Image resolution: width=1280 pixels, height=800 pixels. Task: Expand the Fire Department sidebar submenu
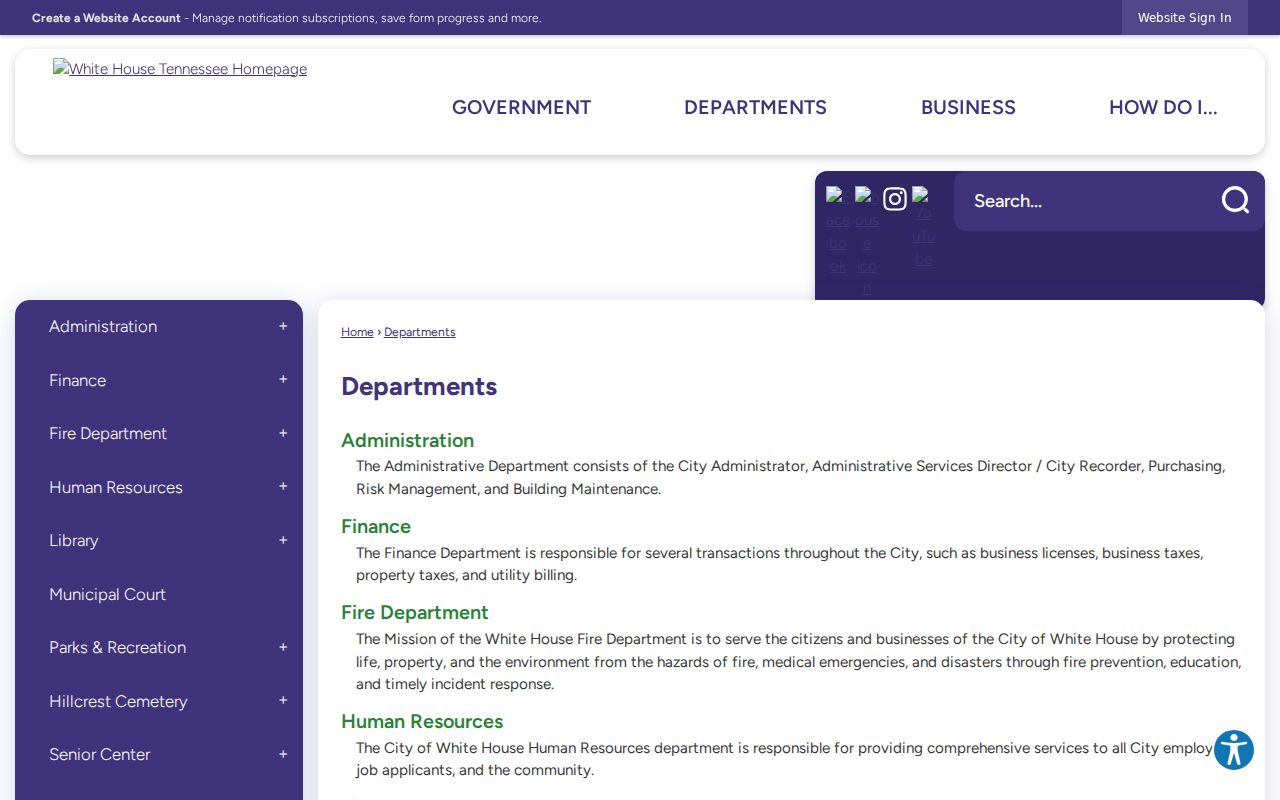(x=283, y=433)
